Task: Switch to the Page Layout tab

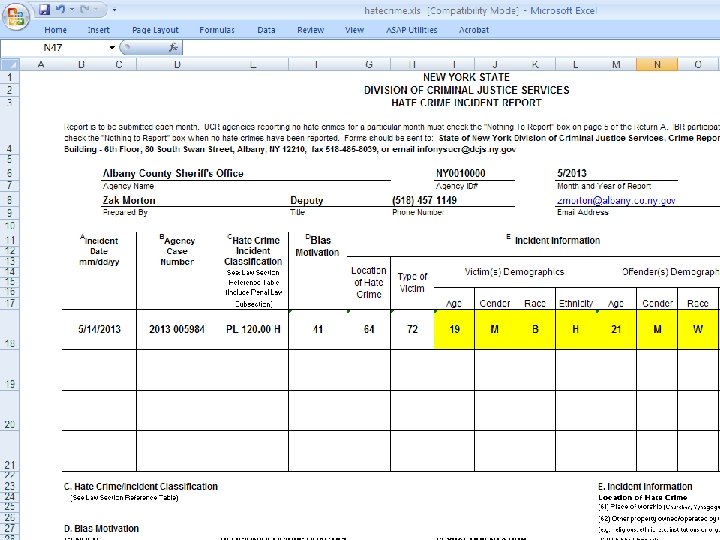Action: point(155,30)
